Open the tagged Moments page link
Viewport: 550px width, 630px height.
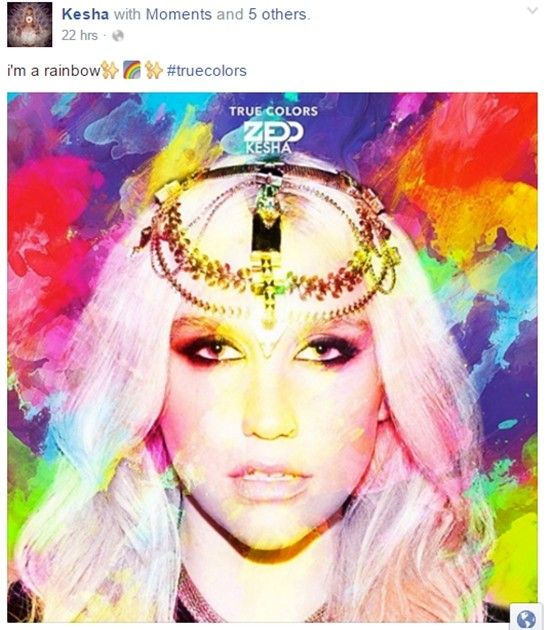pos(178,14)
